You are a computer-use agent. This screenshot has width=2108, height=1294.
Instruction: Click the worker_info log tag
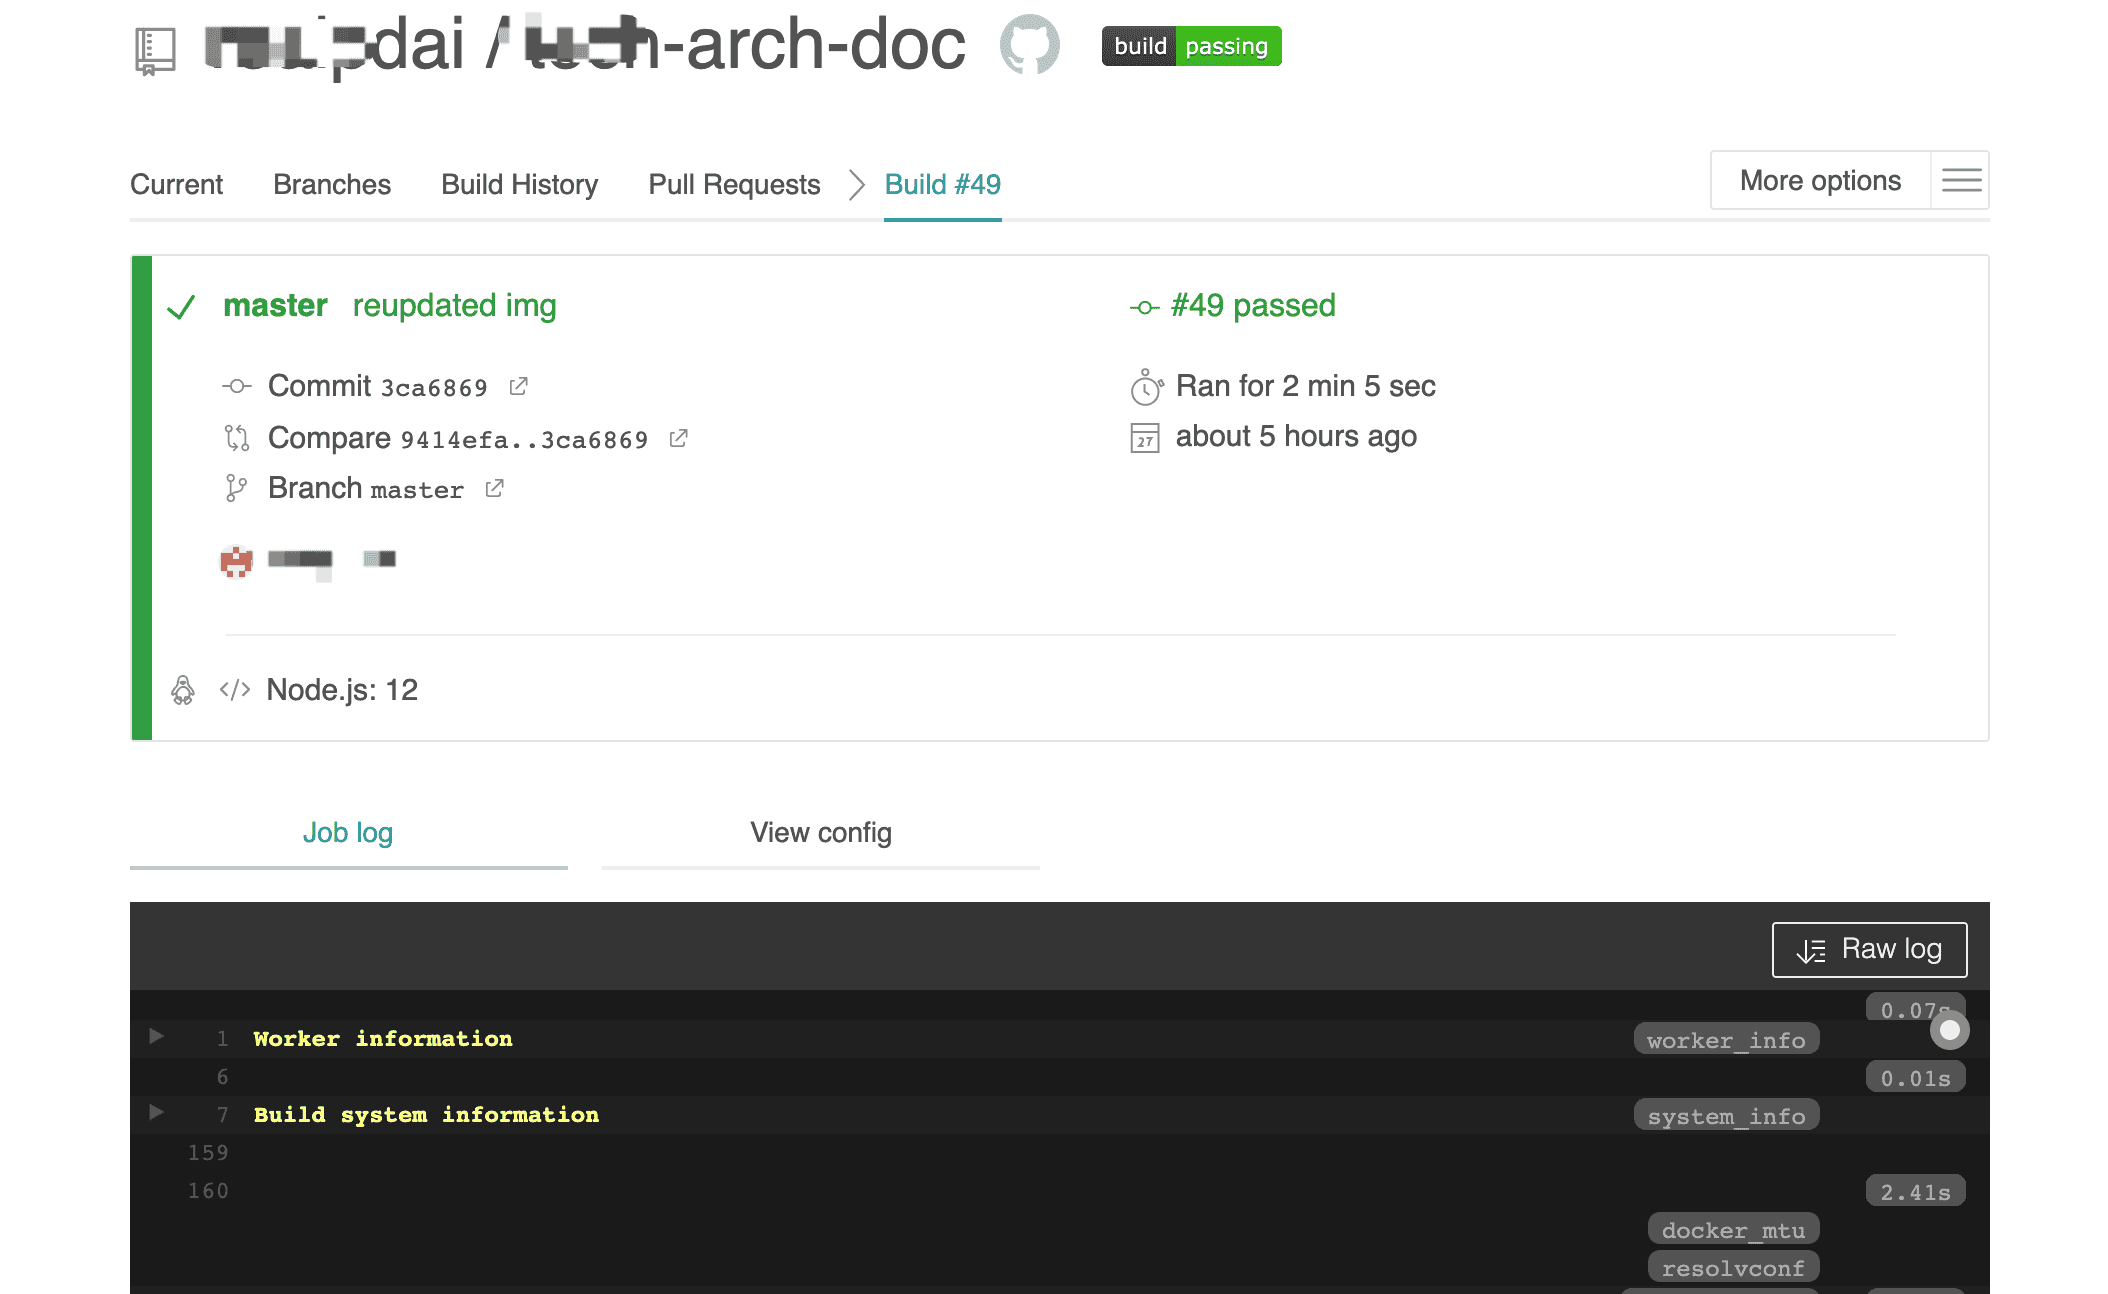click(1726, 1040)
